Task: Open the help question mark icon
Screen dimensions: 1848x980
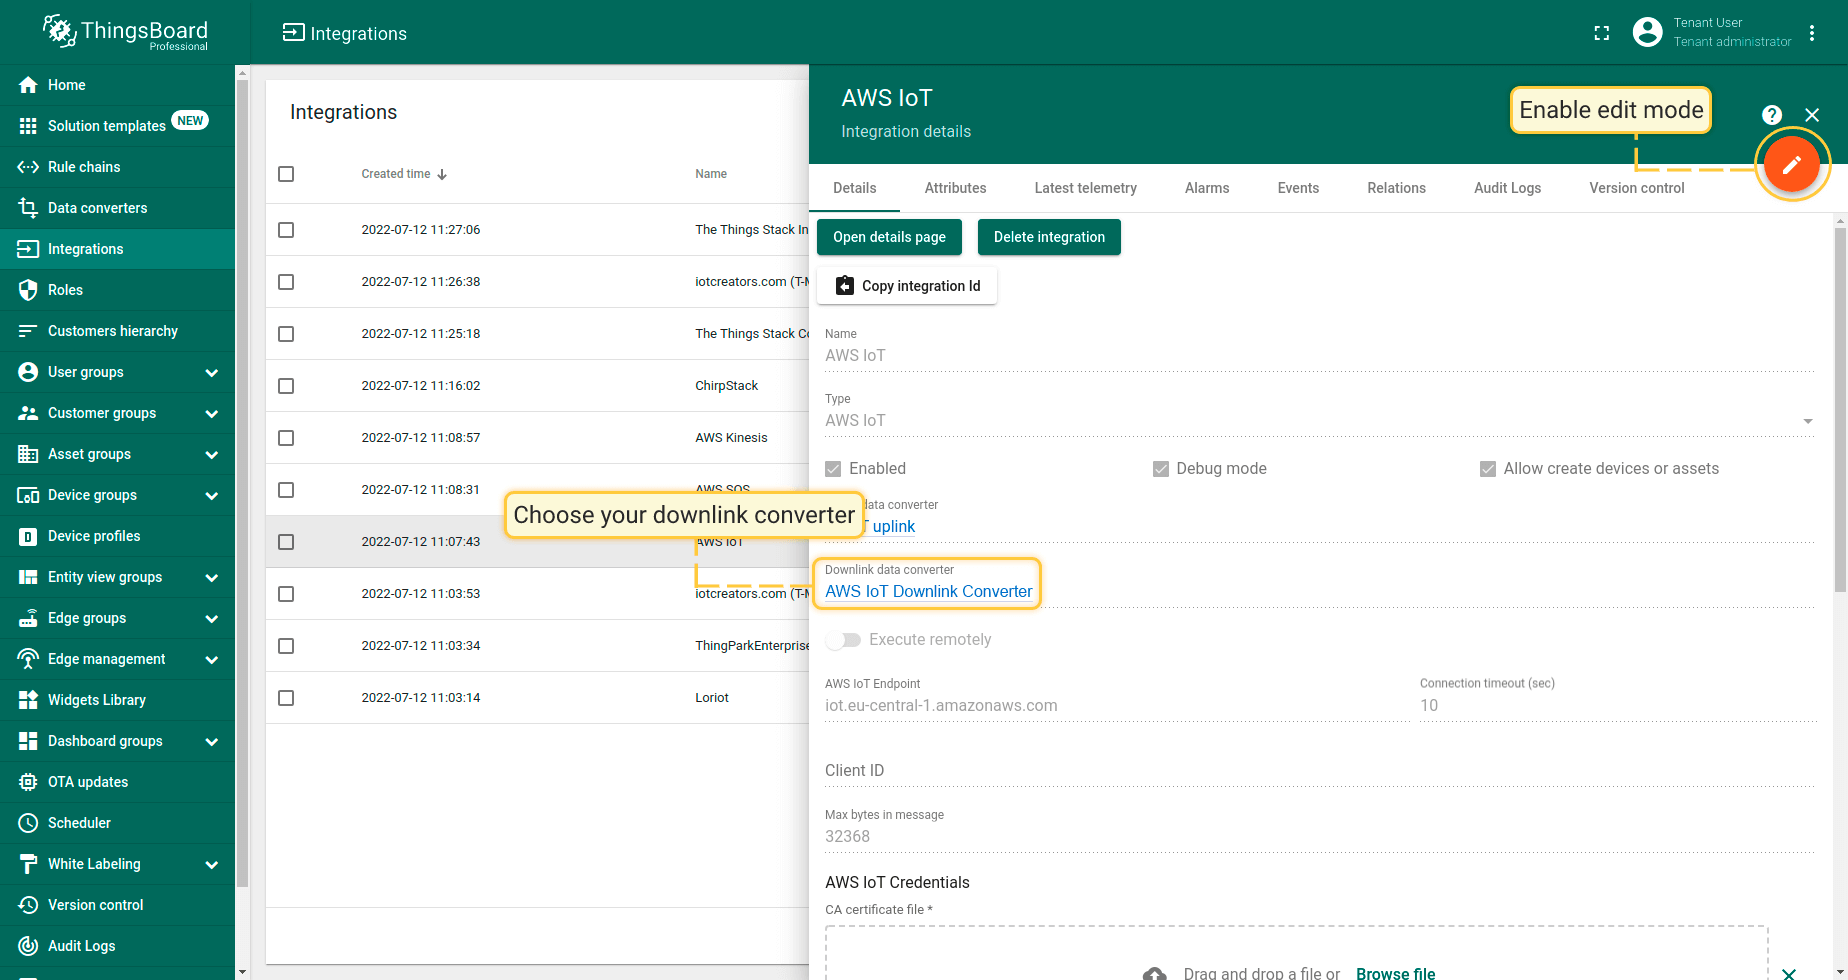Action: click(1771, 115)
